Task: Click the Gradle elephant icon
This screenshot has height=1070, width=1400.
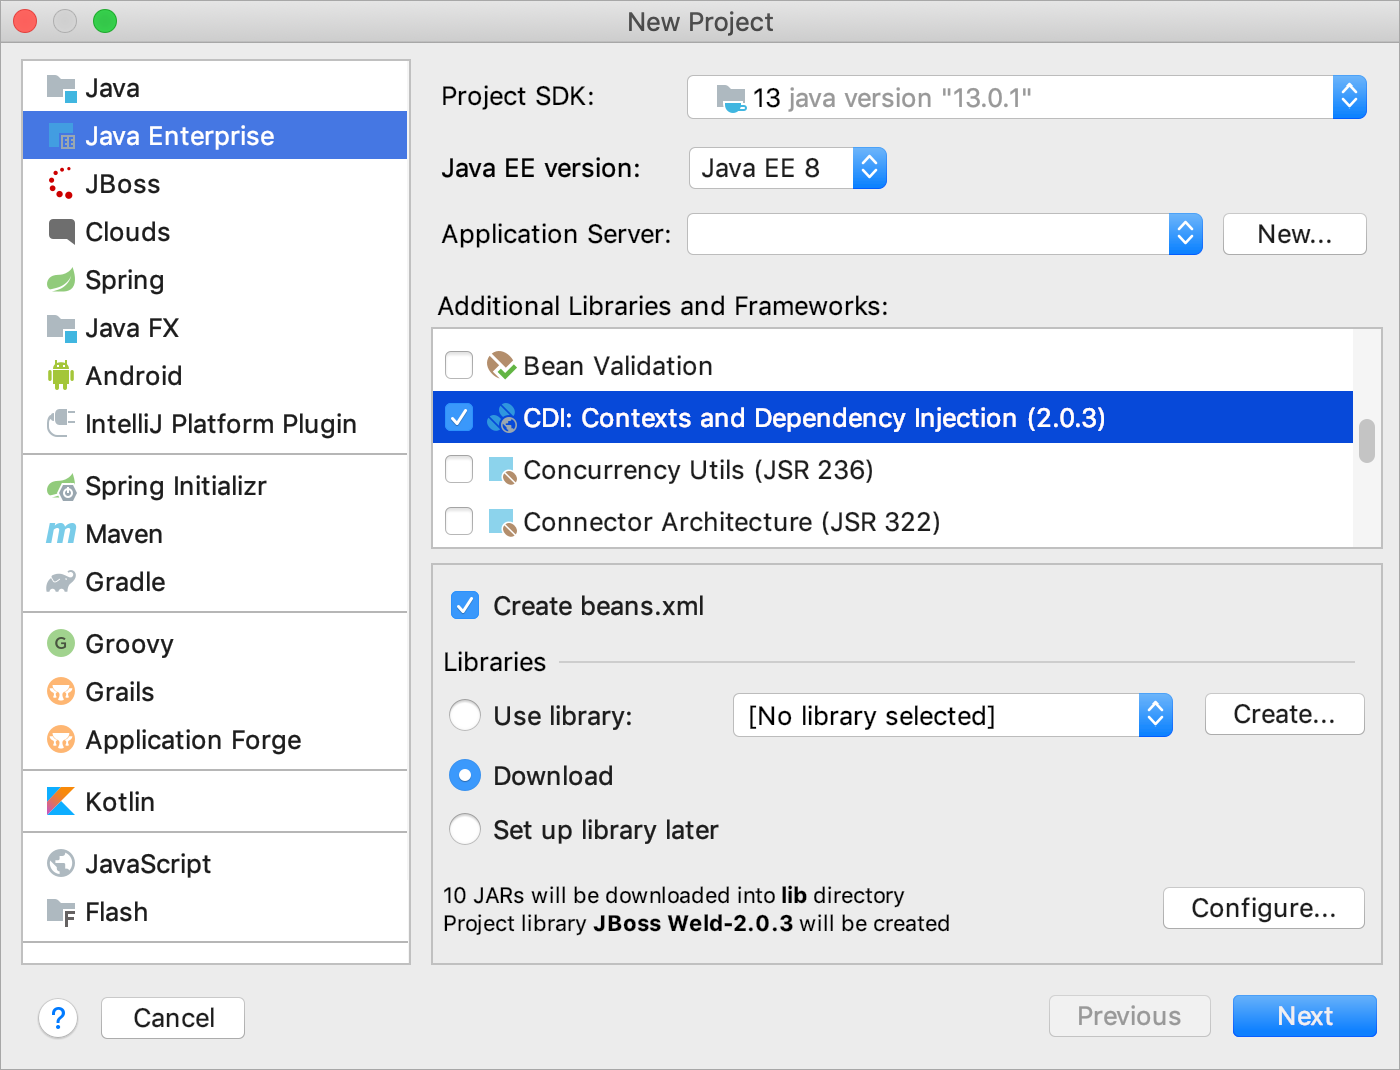Action: point(60,582)
